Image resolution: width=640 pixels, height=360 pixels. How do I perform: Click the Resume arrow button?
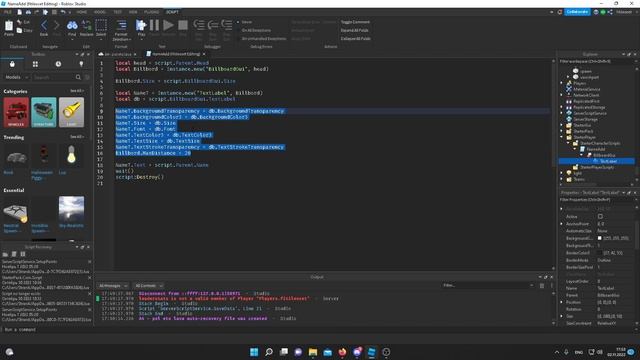coord(168,25)
